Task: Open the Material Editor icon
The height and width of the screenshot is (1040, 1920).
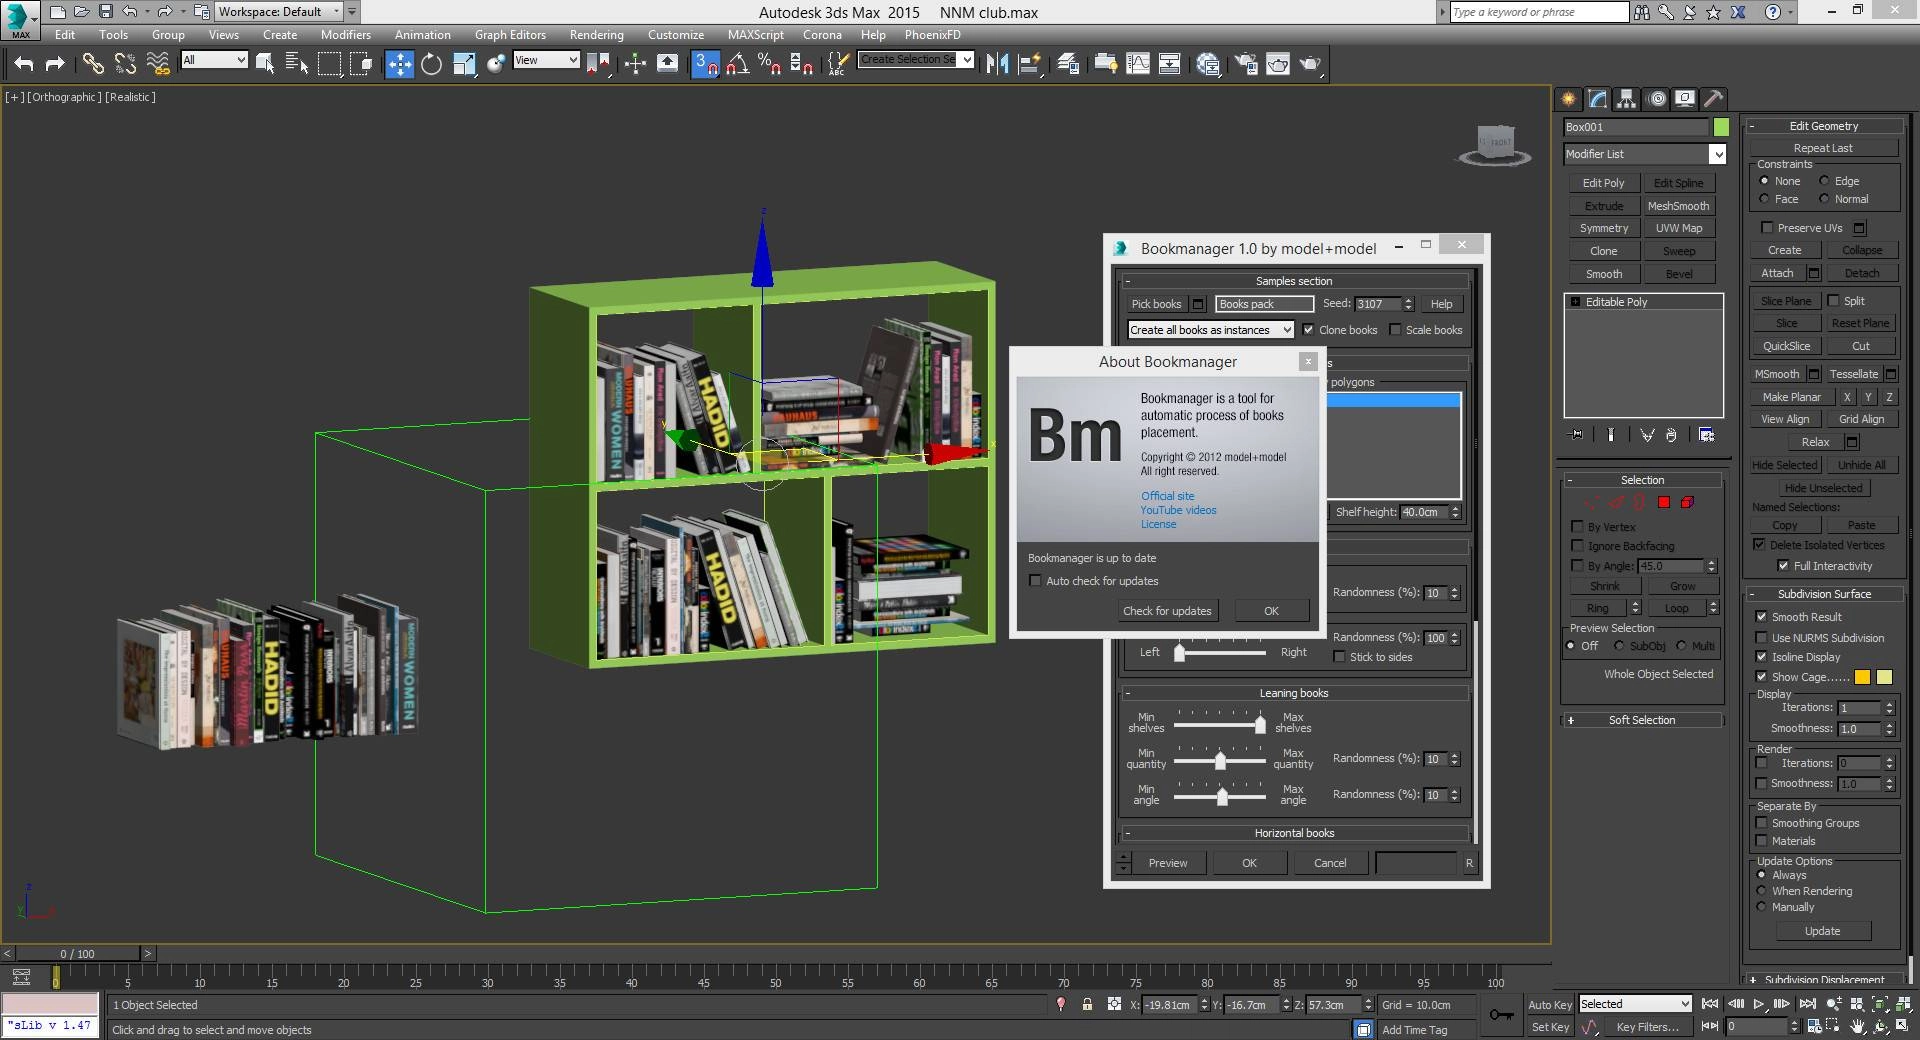Action: [1207, 64]
